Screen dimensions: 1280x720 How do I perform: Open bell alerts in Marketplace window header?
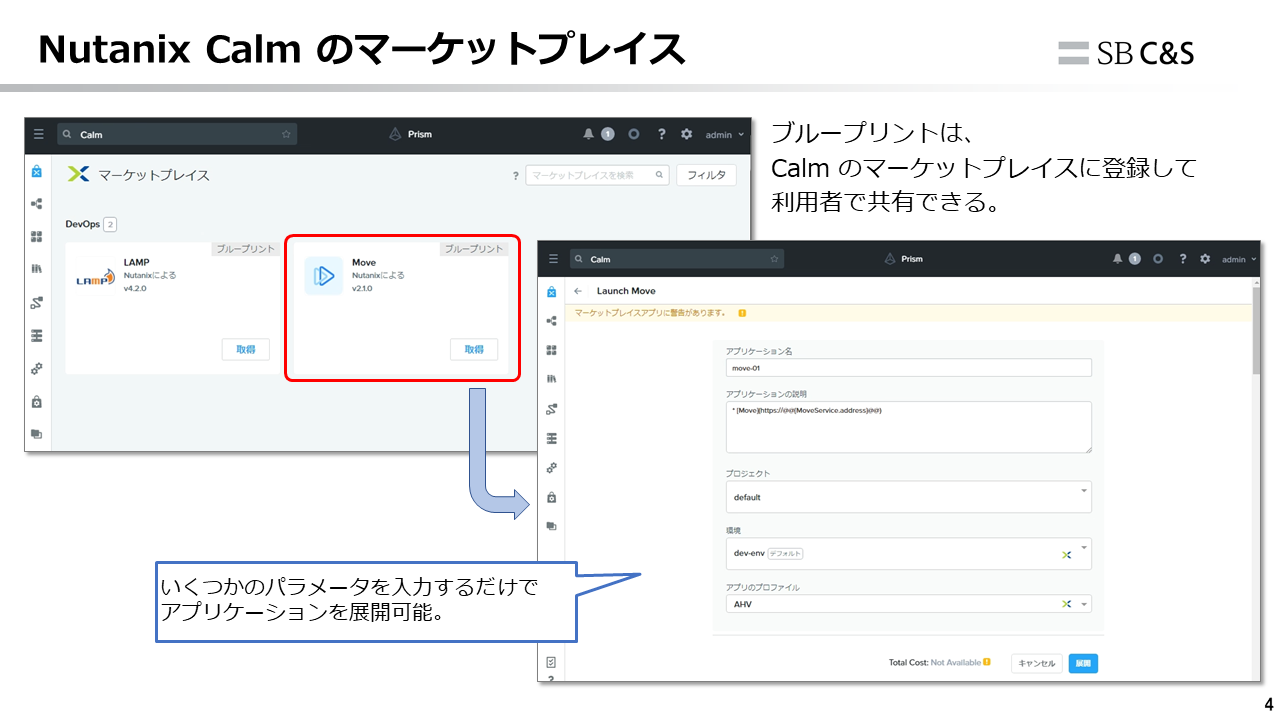click(x=588, y=134)
